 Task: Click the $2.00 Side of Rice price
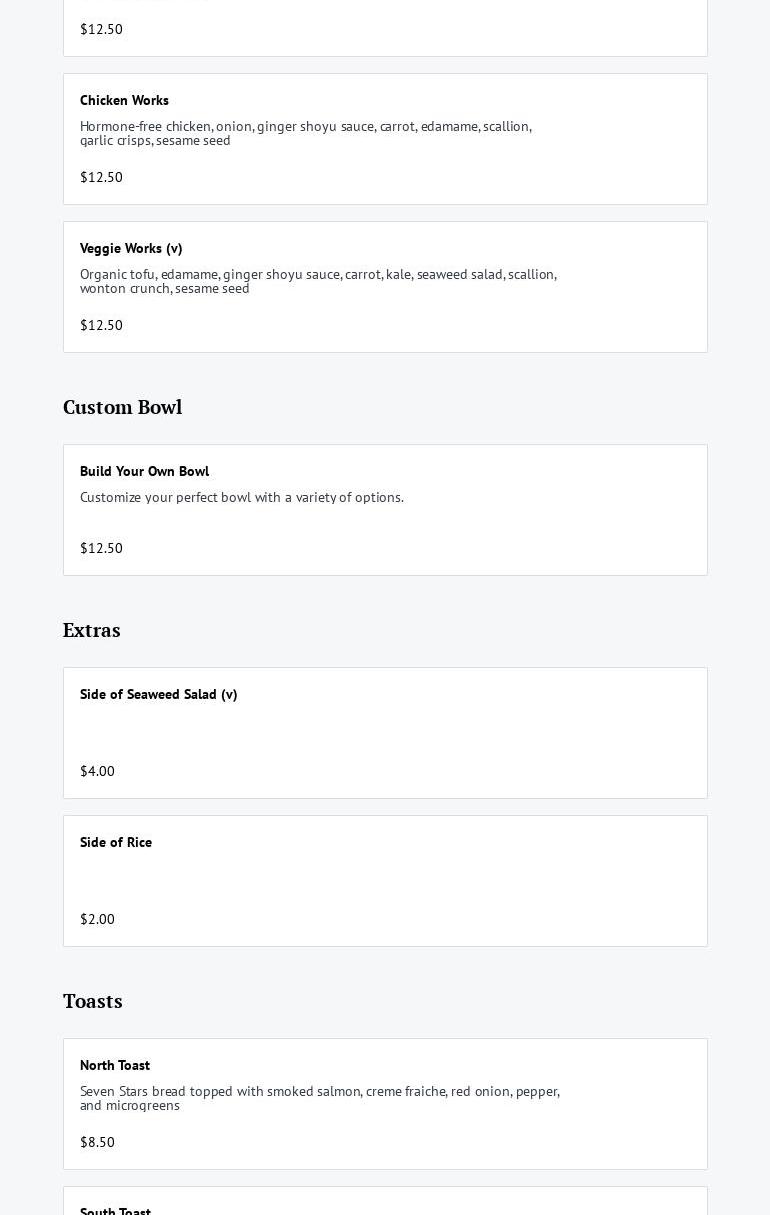click(x=97, y=919)
